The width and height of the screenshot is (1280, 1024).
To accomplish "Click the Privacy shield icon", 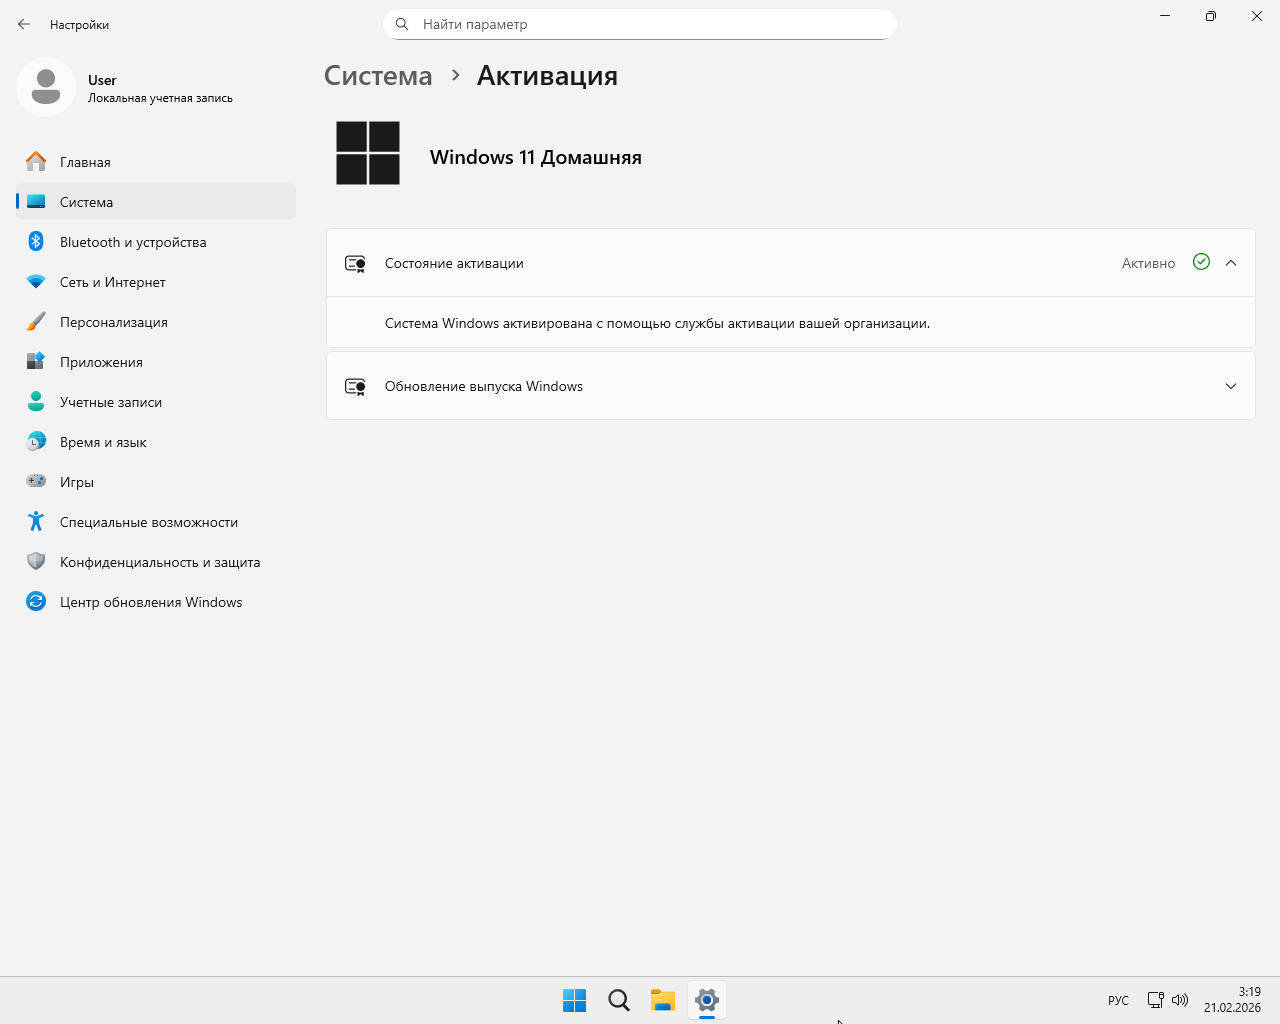I will click(36, 561).
